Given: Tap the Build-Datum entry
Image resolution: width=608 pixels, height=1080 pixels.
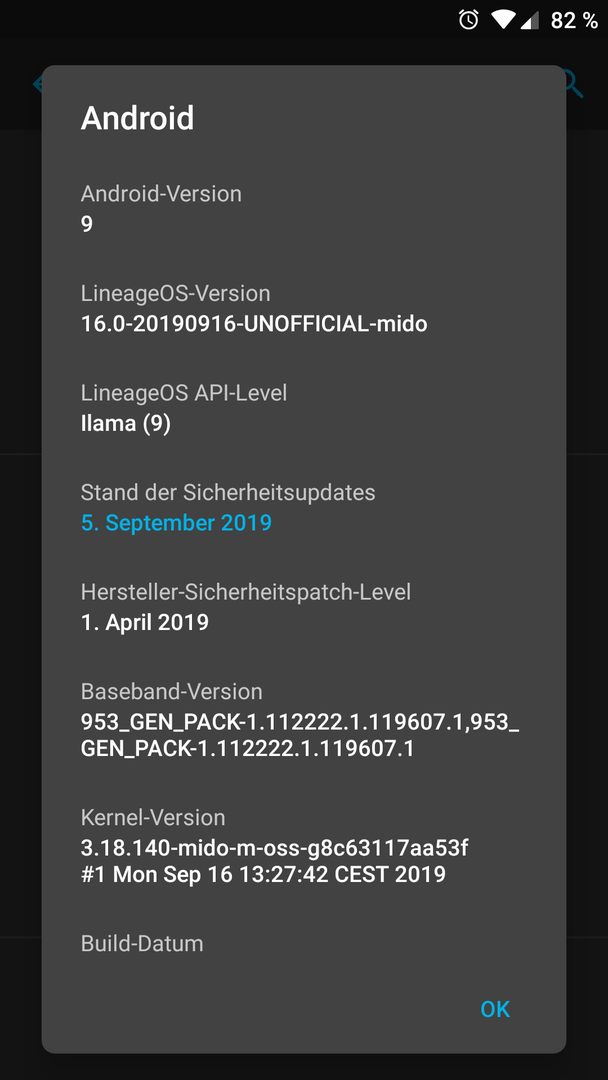Looking at the screenshot, I should (x=304, y=944).
